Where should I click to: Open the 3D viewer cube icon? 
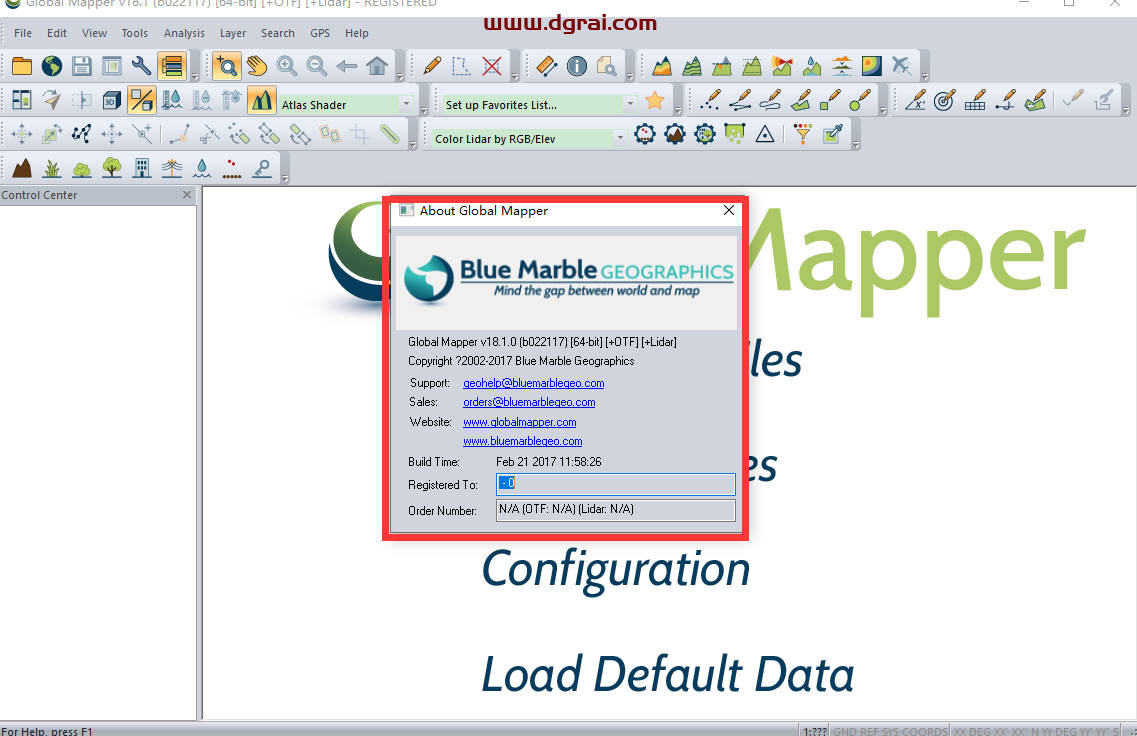[112, 100]
